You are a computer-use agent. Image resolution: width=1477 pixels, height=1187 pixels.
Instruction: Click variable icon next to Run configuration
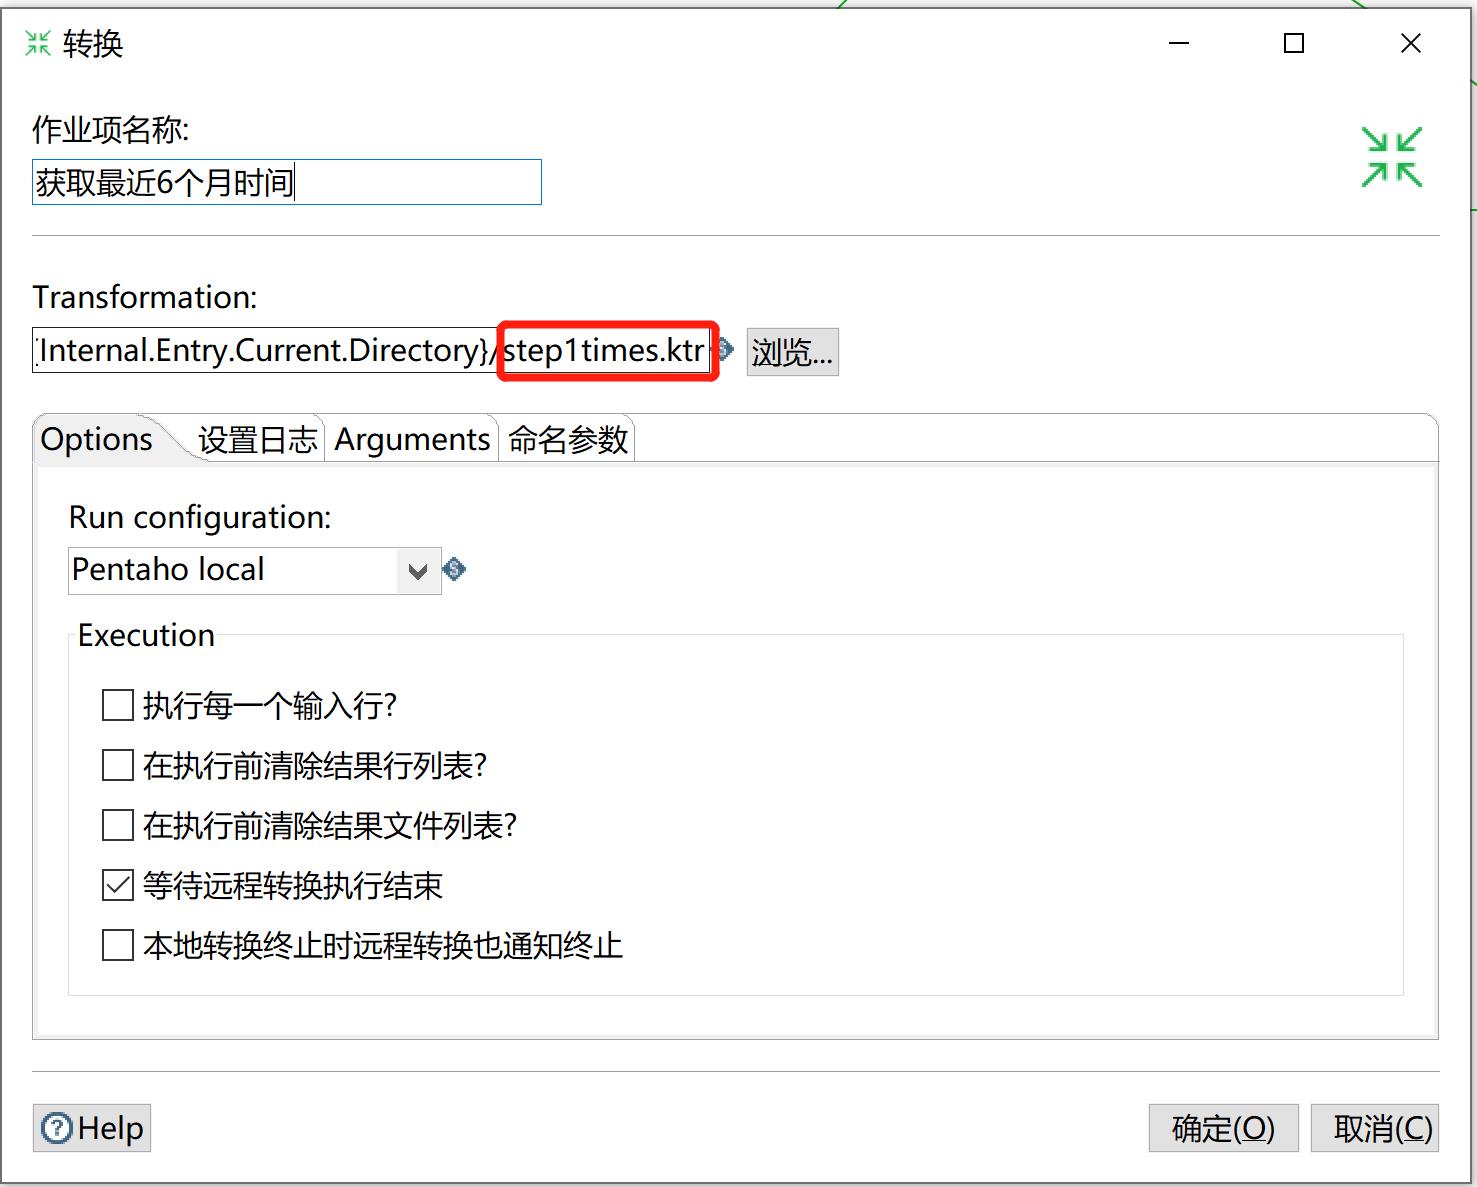tap(454, 569)
